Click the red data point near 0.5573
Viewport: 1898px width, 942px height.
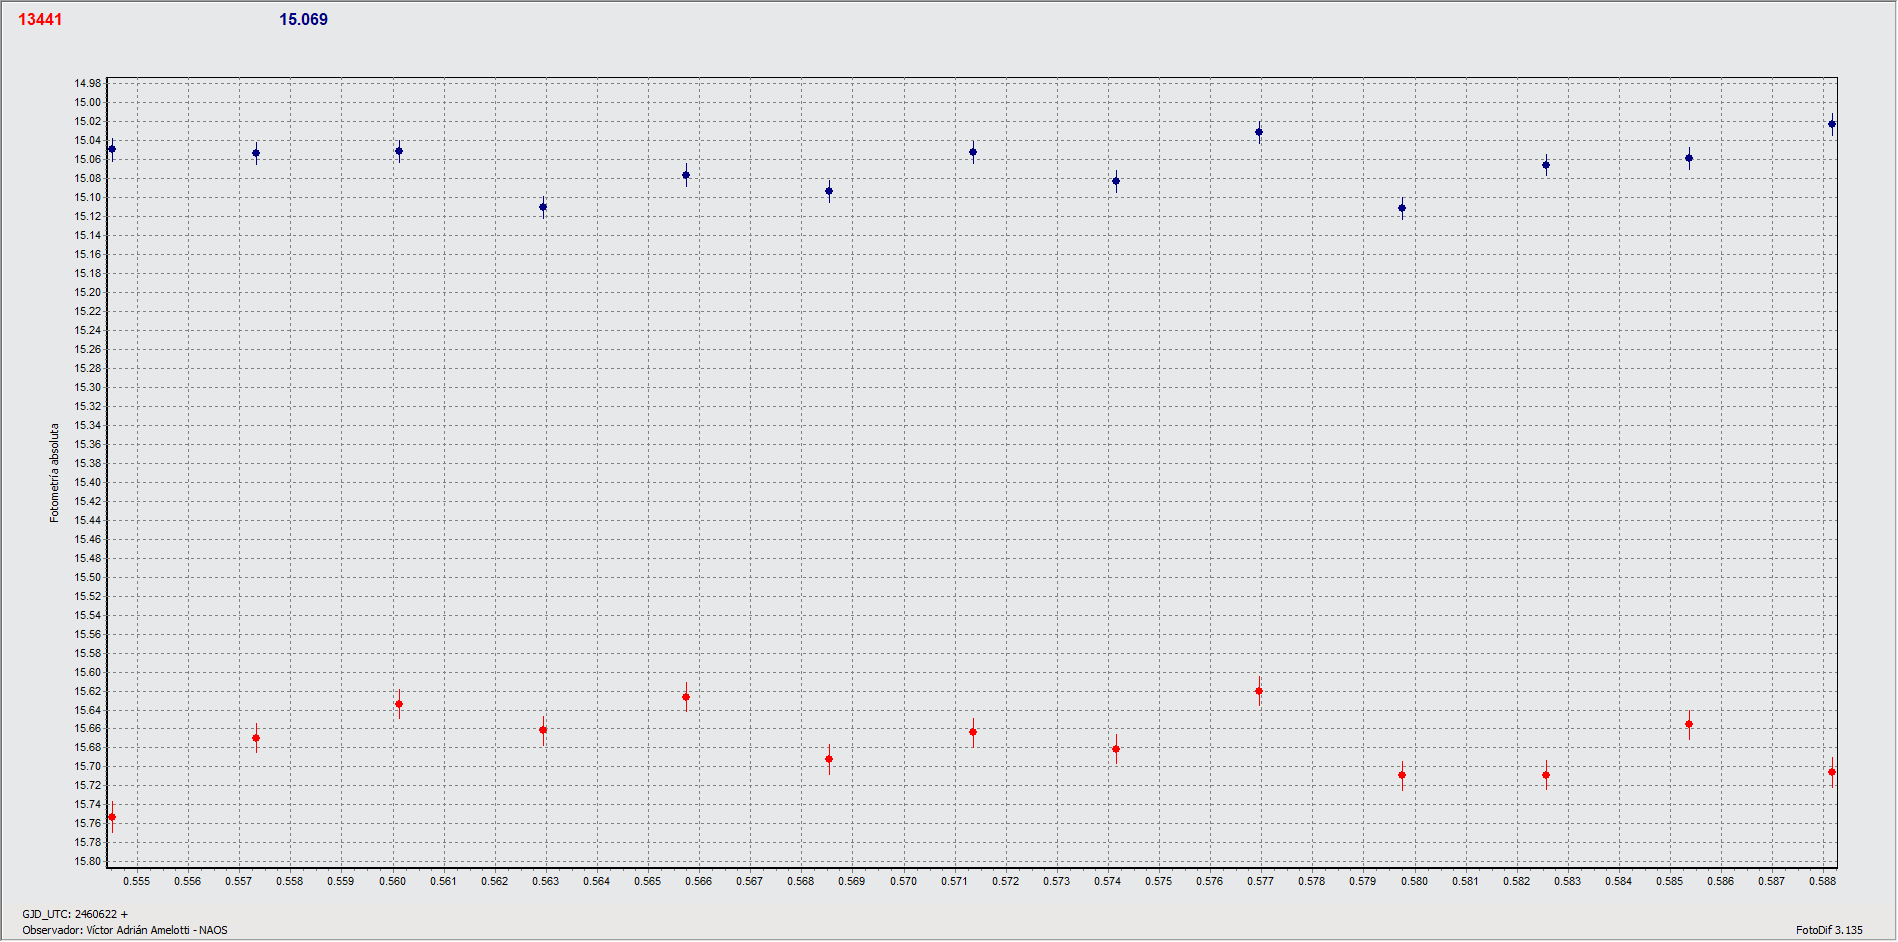[256, 738]
